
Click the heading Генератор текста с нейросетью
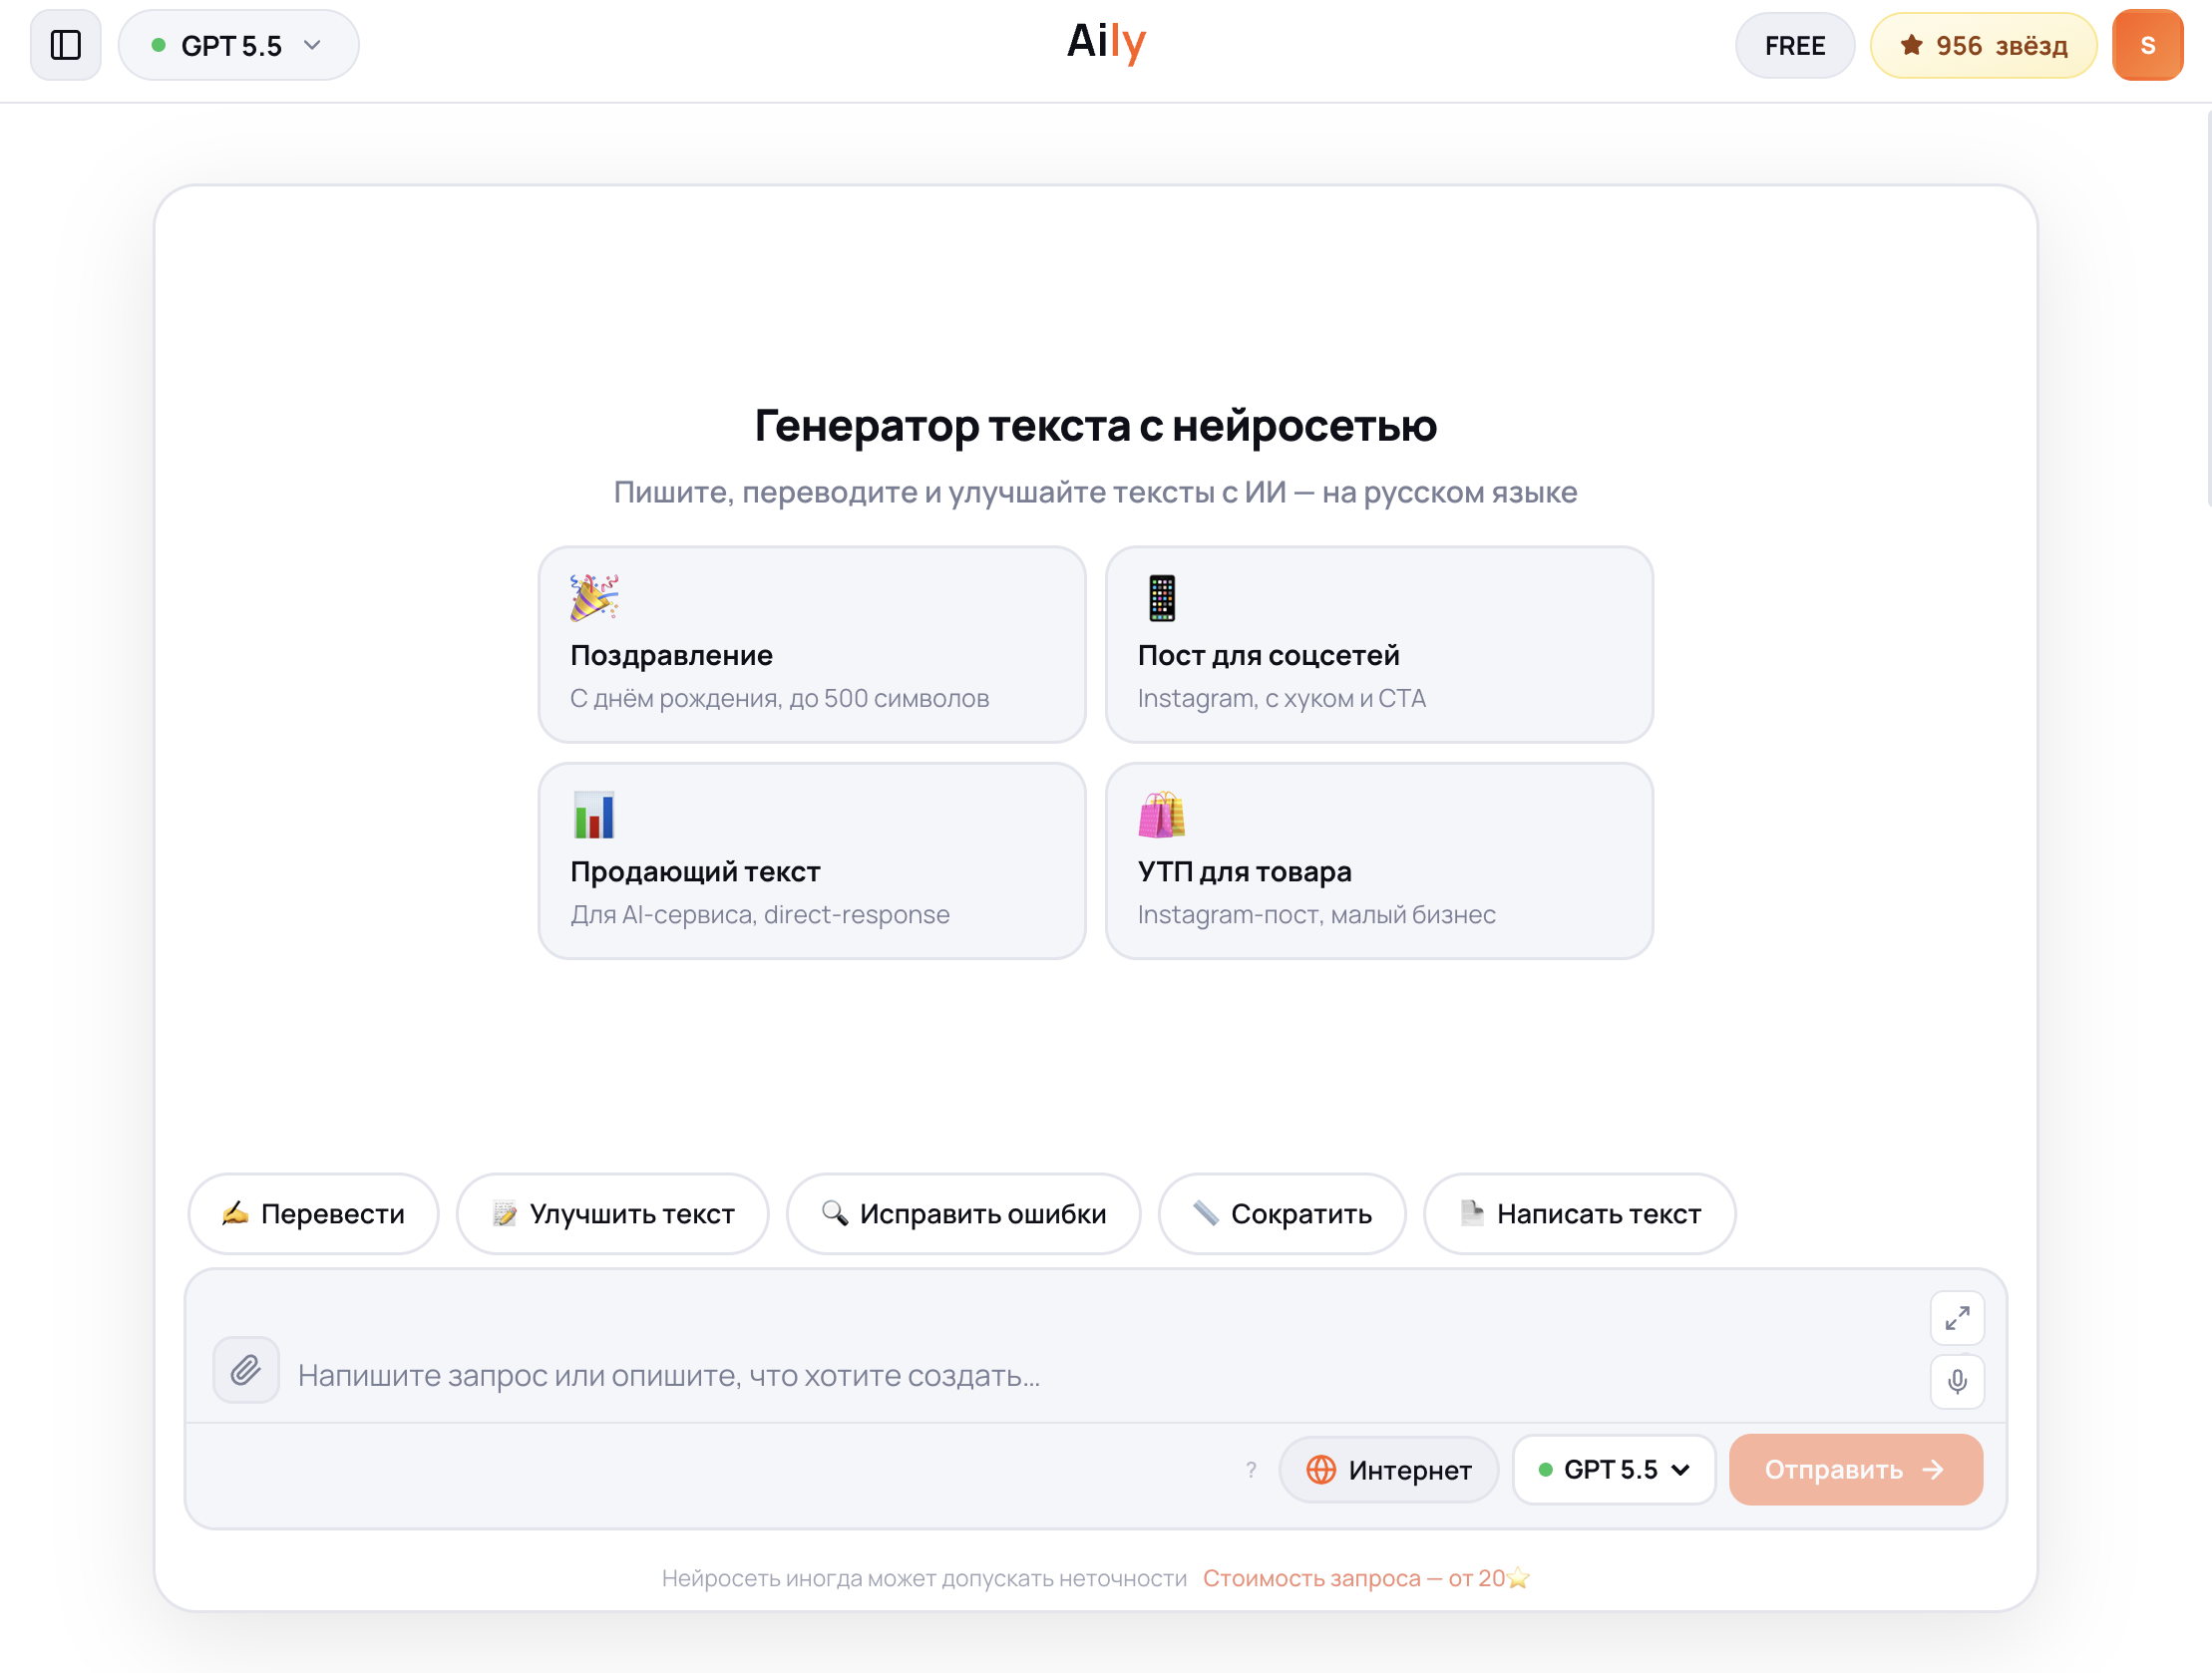[x=1095, y=426]
